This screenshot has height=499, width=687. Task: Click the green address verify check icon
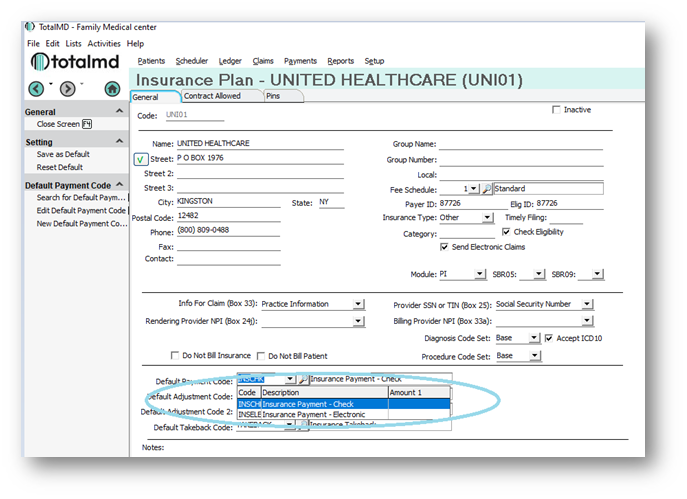[x=140, y=159]
